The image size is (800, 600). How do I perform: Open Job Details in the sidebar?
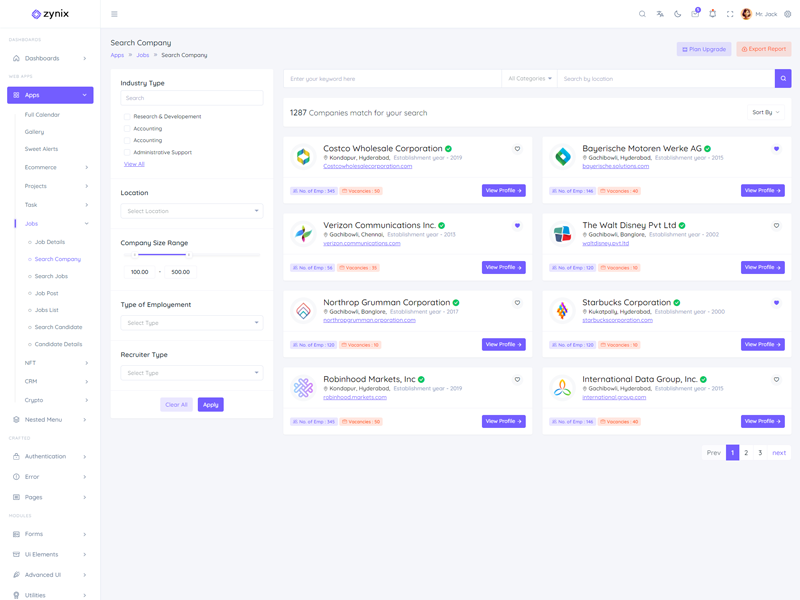point(49,242)
